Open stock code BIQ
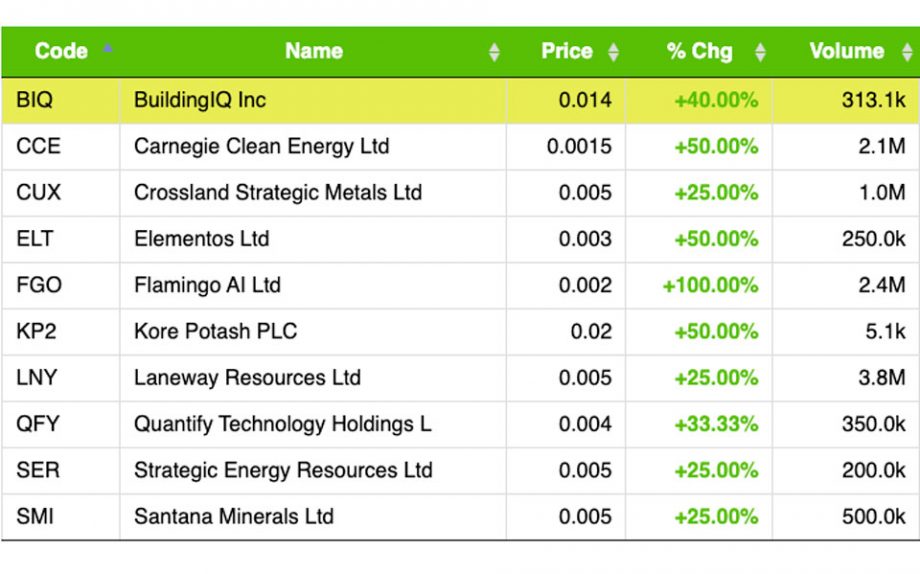The height and width of the screenshot is (574, 920). pos(35,100)
